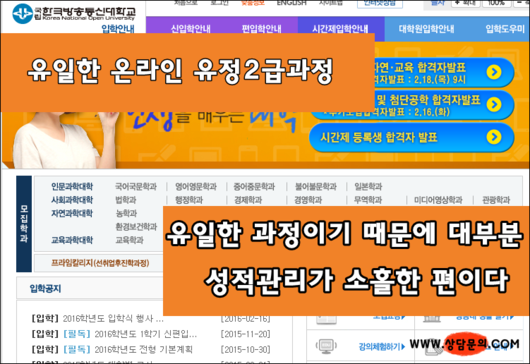The height and width of the screenshot is (364, 530).
Task: Click yellow arrow on 시간제 등록생 합격자 발표
Action: [494, 137]
